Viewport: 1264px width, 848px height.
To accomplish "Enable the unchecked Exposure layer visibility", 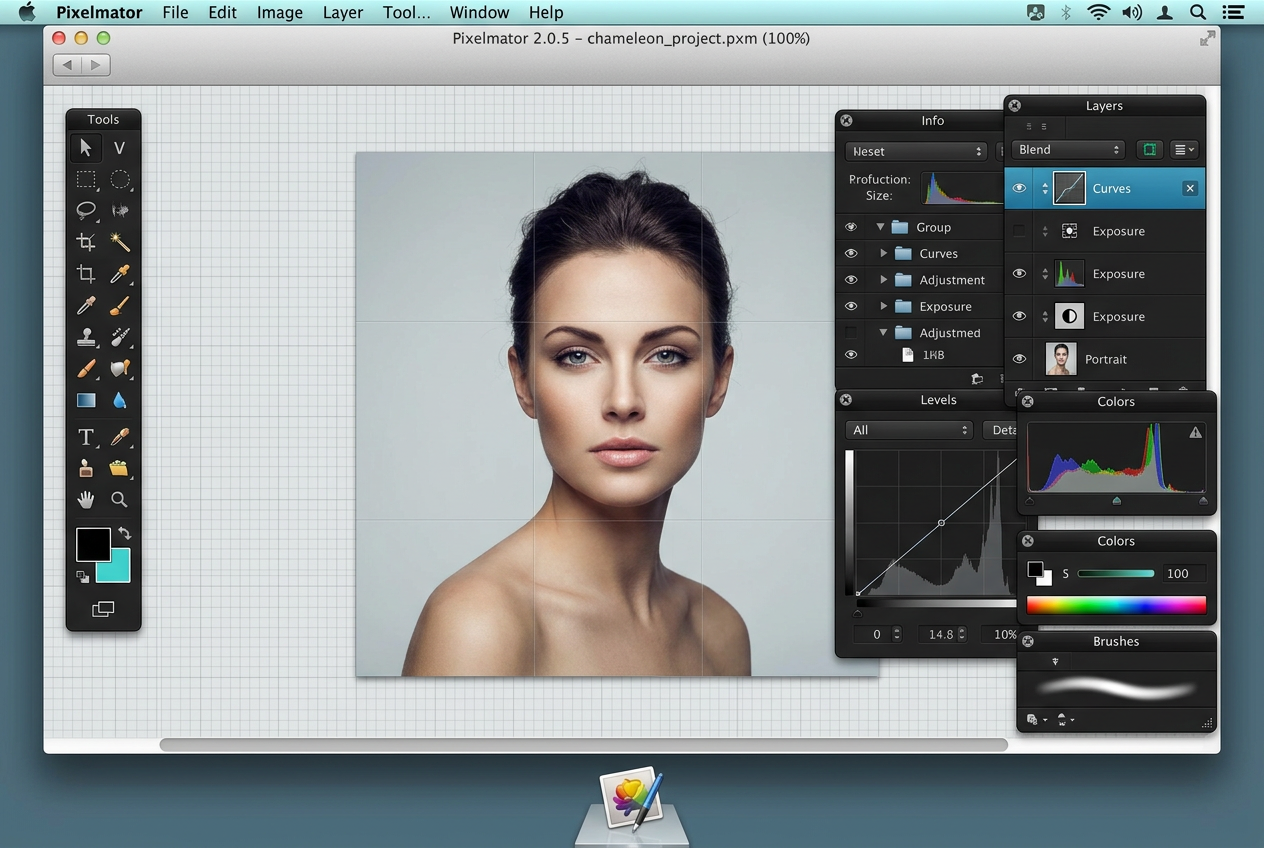I will [1019, 231].
